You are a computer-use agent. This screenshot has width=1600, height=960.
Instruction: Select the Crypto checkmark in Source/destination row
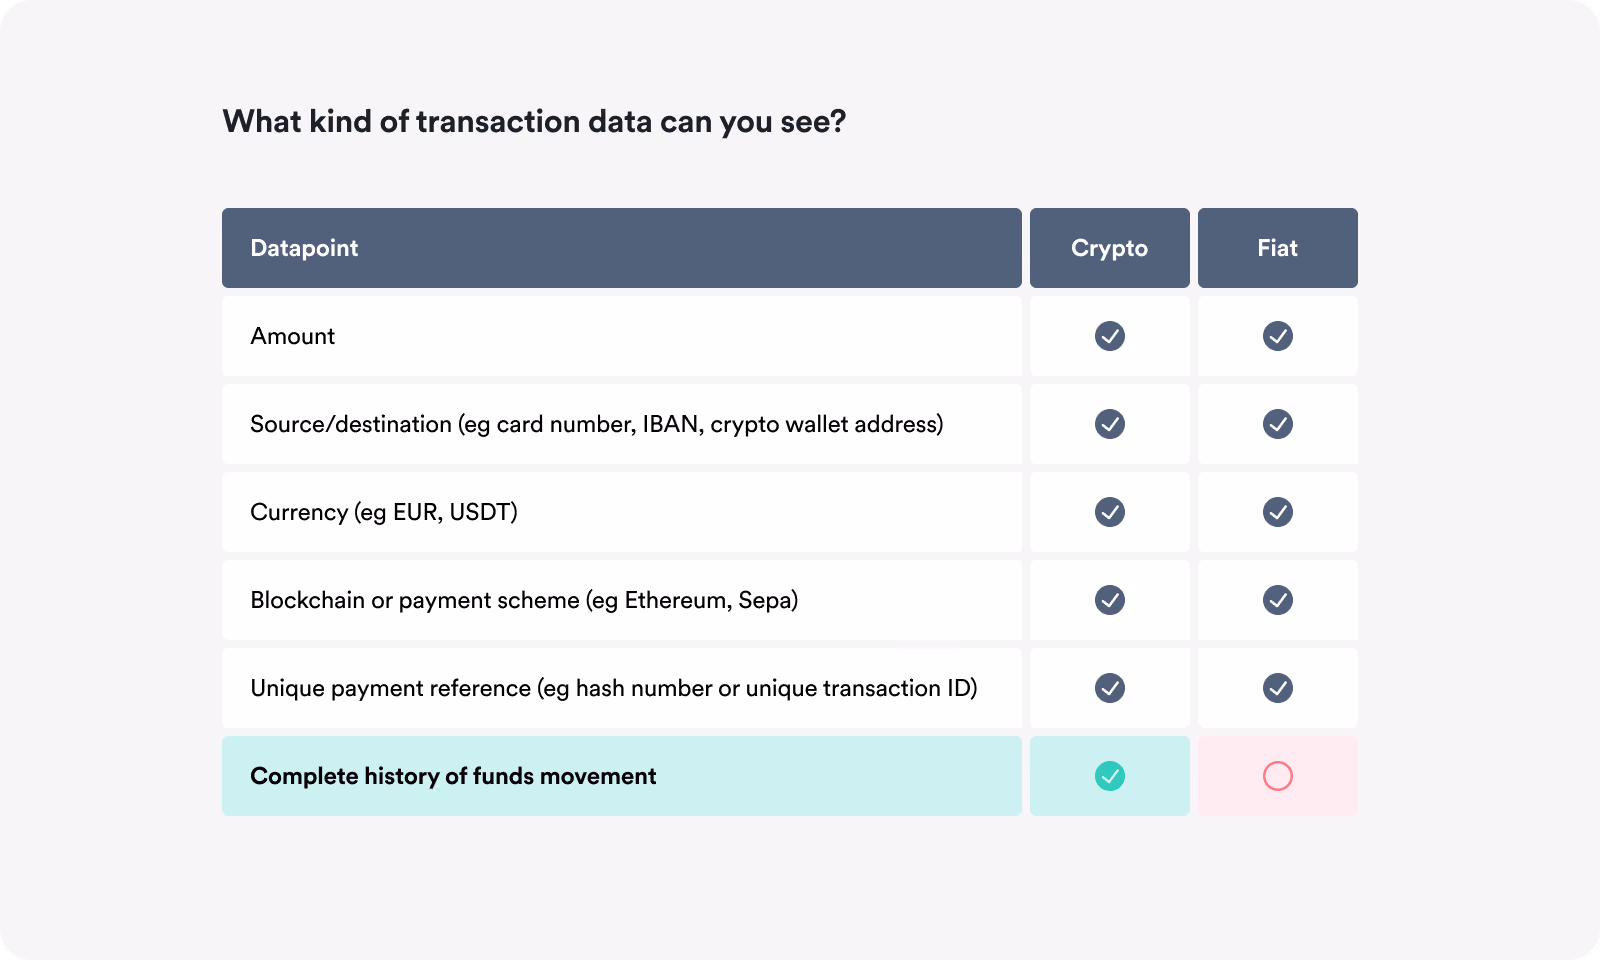[x=1110, y=424]
